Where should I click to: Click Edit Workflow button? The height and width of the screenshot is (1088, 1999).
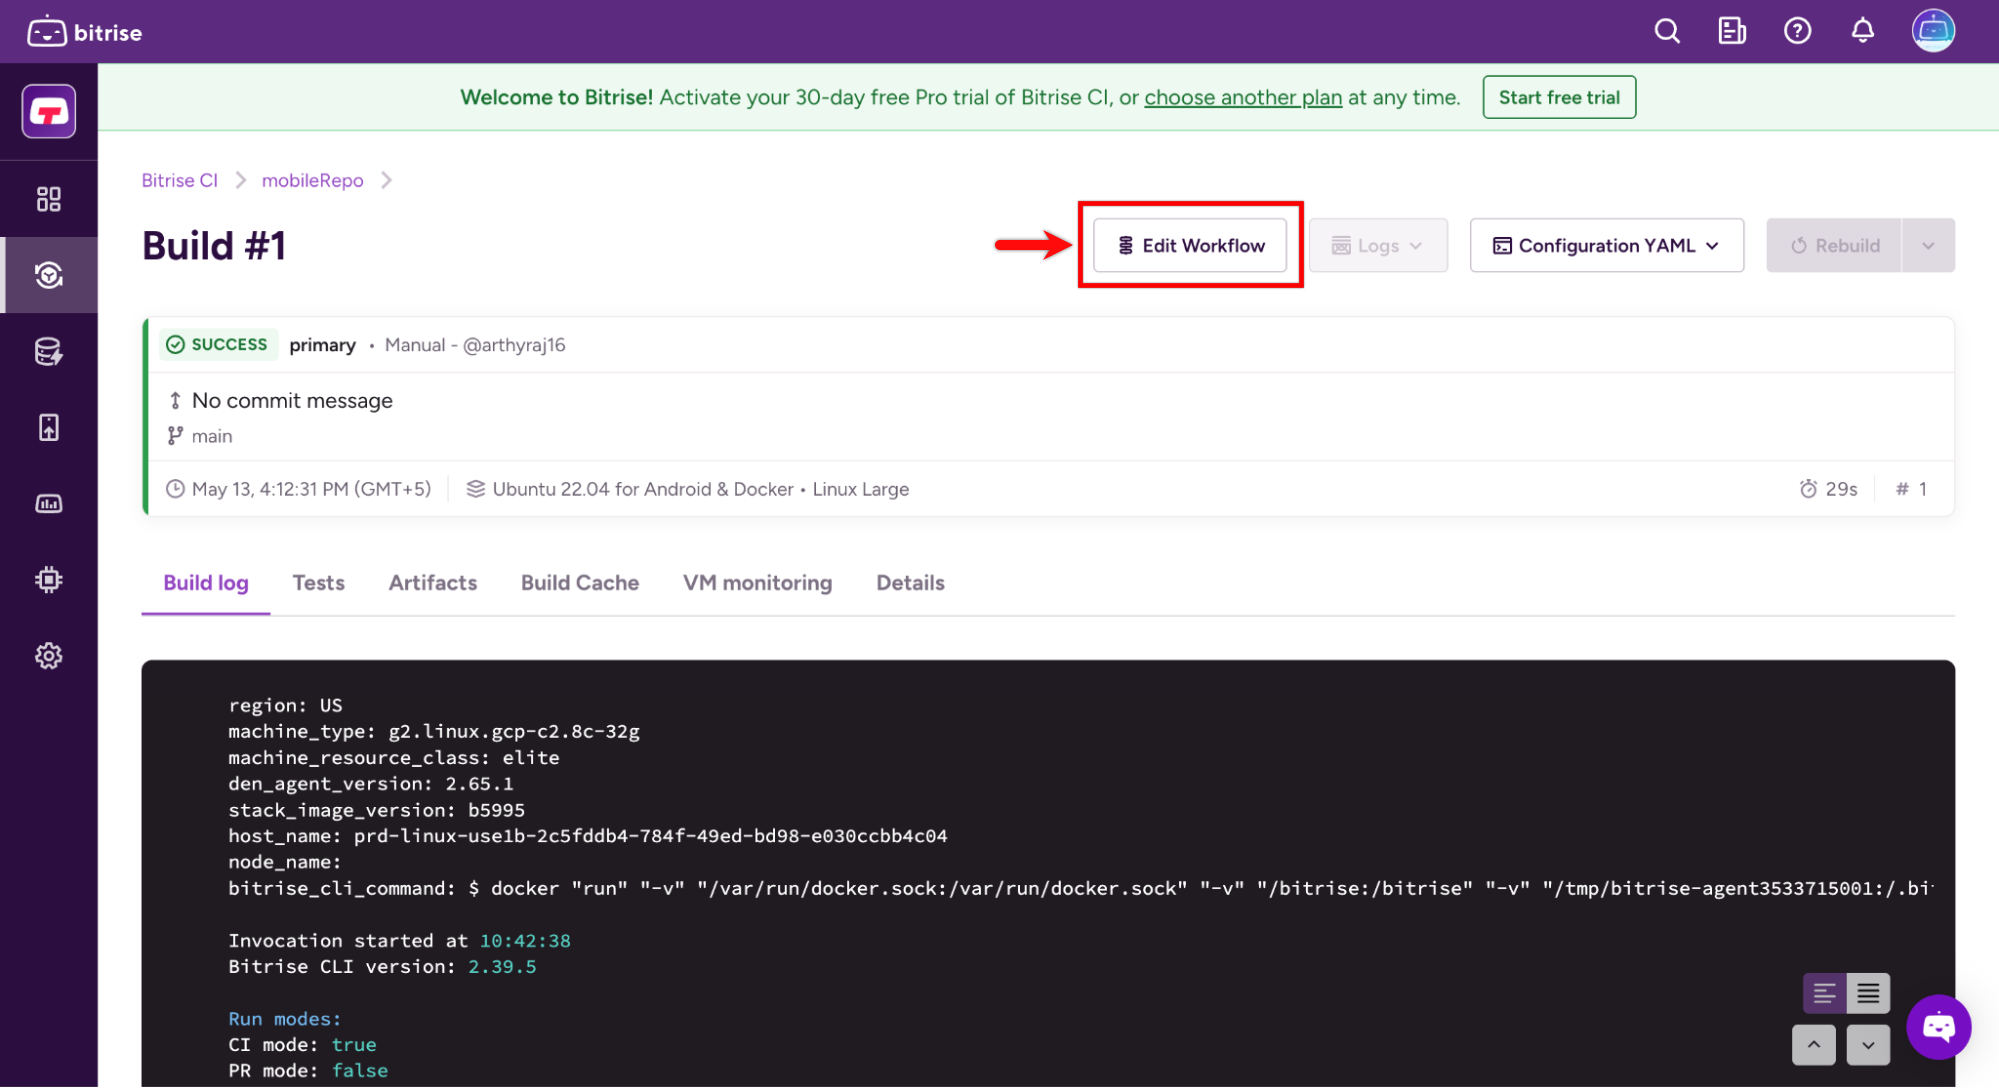pyautogui.click(x=1190, y=245)
